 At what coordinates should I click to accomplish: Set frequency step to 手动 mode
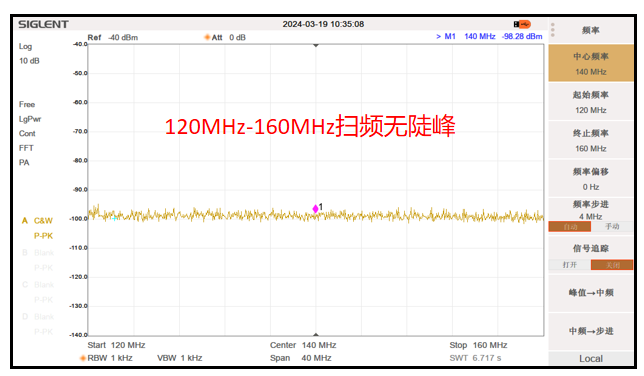tap(612, 226)
